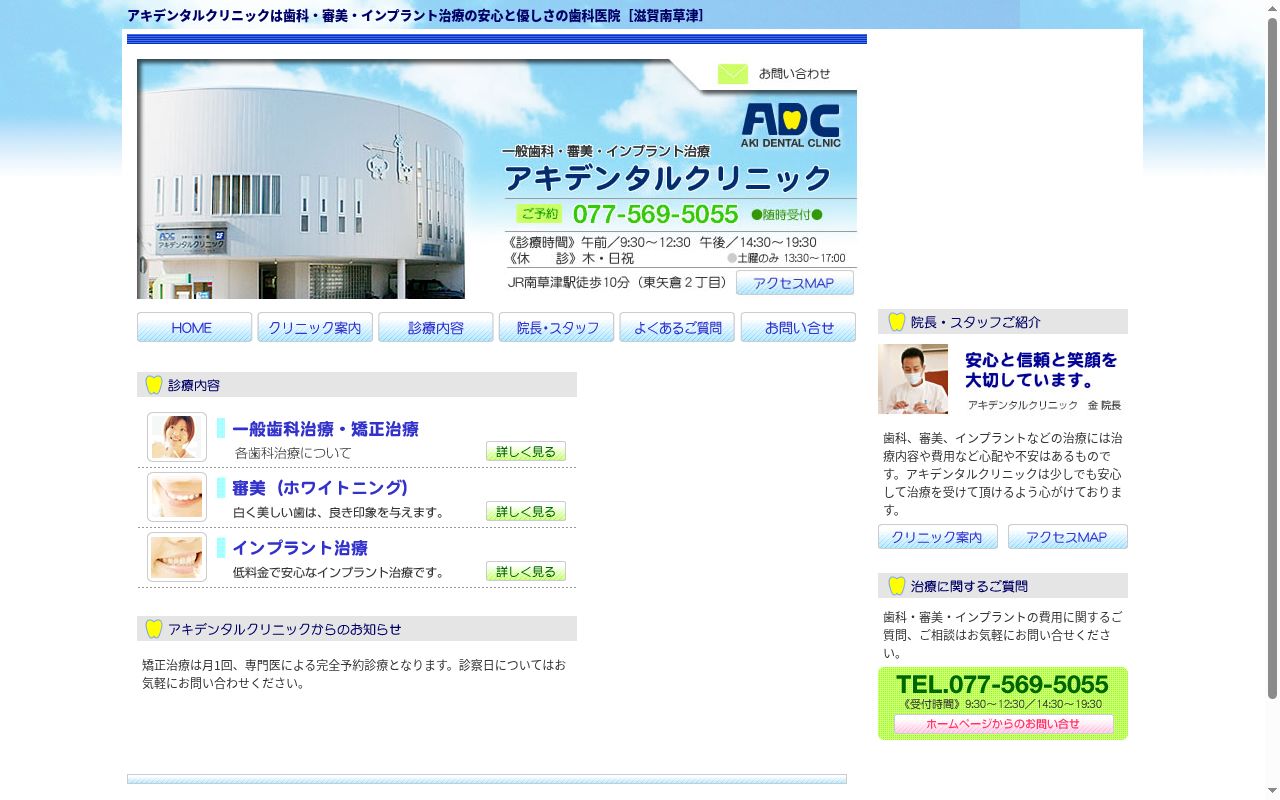Click 詳しく見る for インプラント治療
Image resolution: width=1280 pixels, height=800 pixels.
pos(526,571)
